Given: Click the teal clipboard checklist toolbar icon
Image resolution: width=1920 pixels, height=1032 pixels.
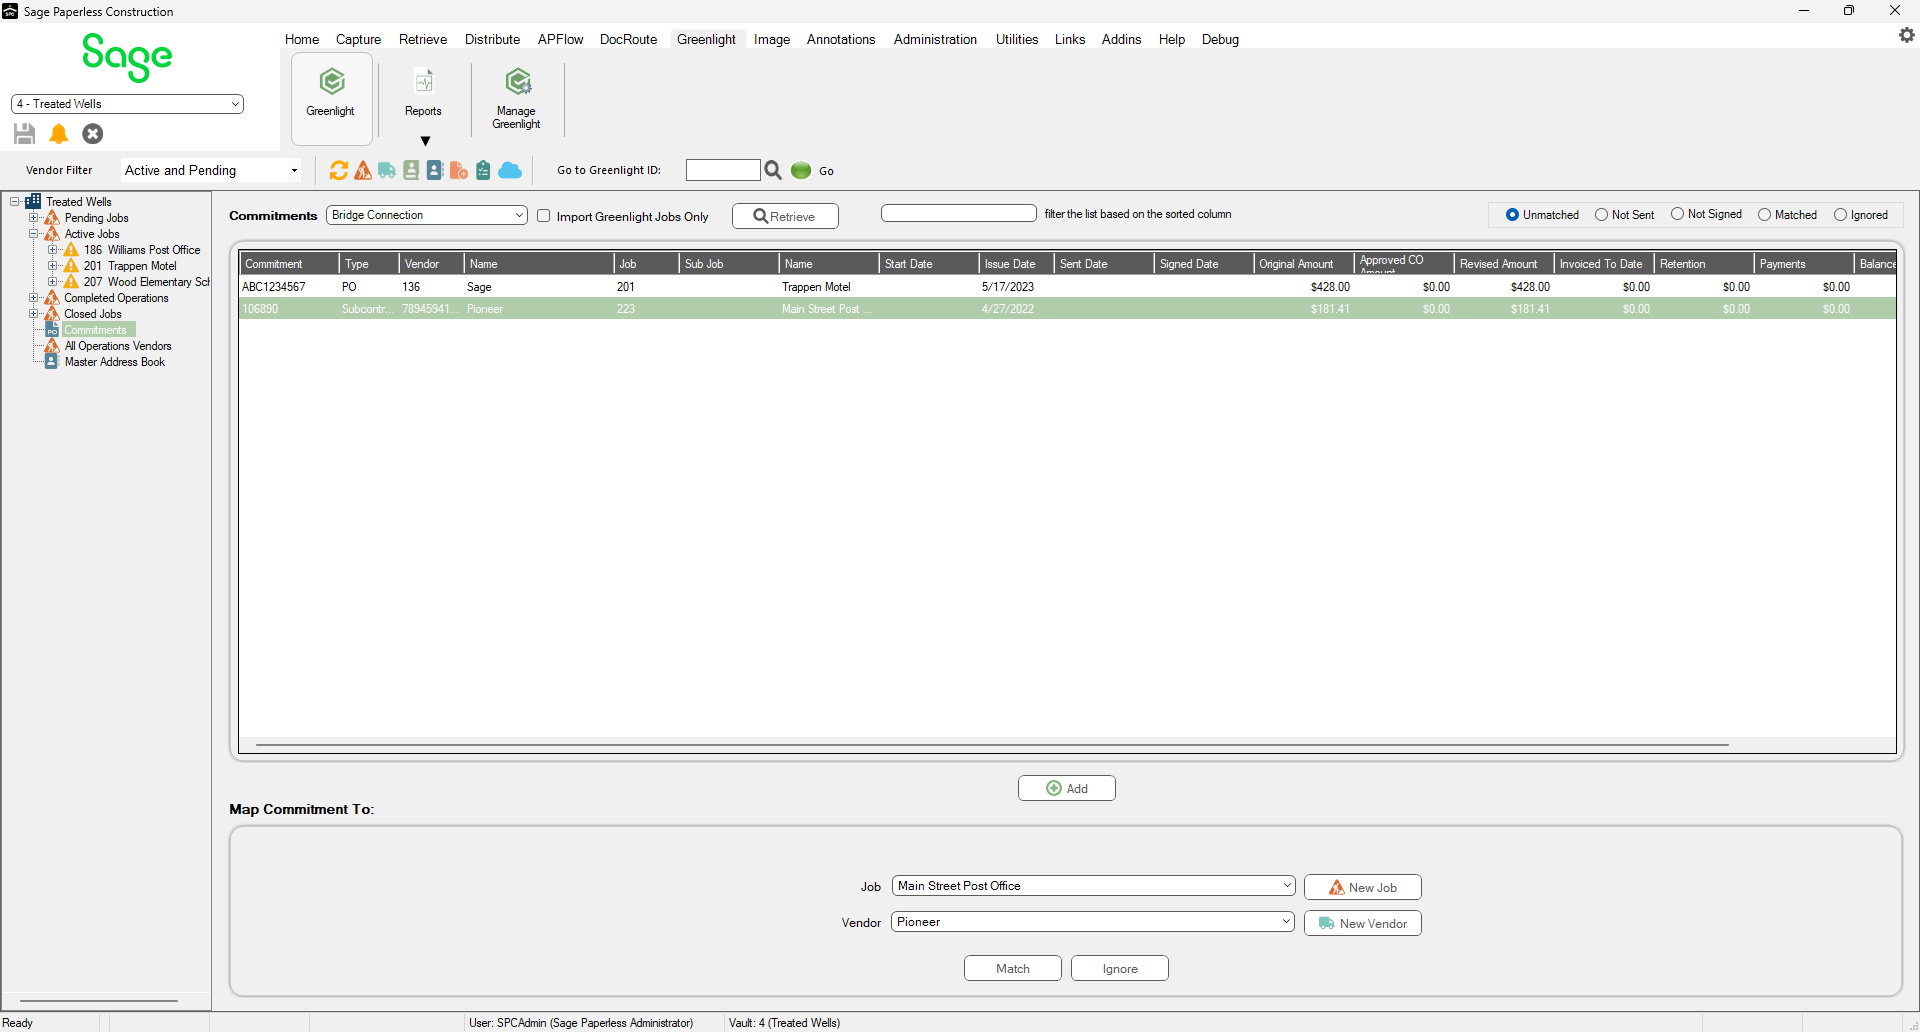Looking at the screenshot, I should point(483,171).
